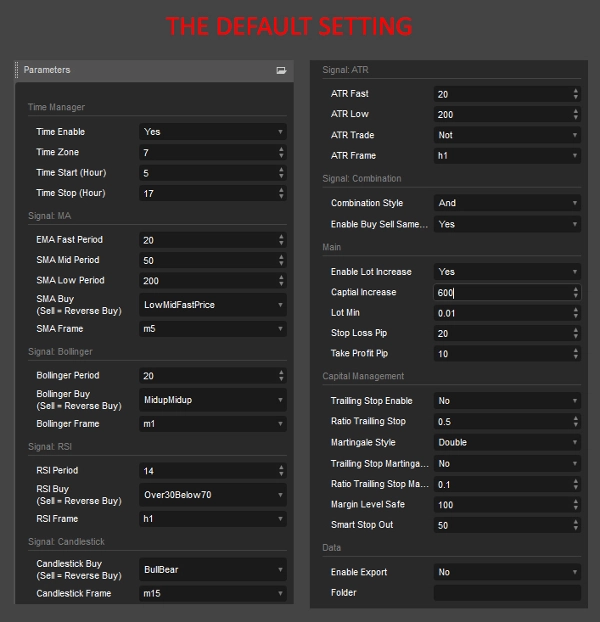Open the Martingale Style Double dropdown
The image size is (600, 622).
[x=506, y=442]
